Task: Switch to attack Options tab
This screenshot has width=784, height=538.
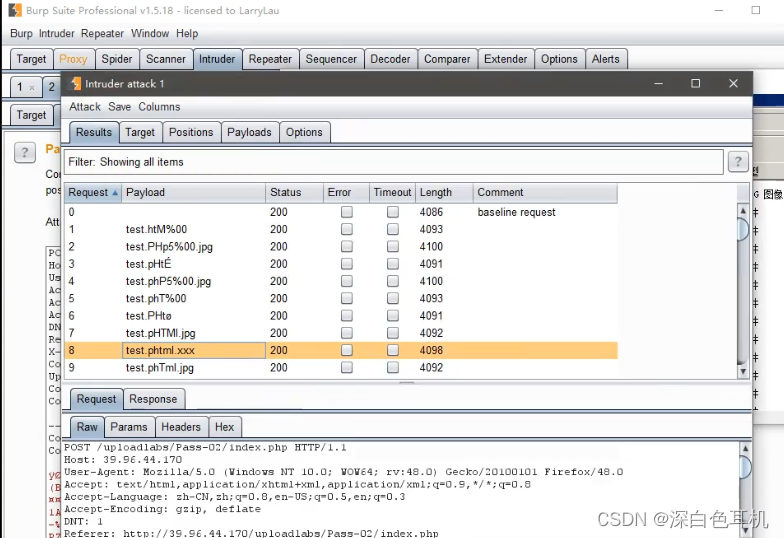Action: [304, 132]
